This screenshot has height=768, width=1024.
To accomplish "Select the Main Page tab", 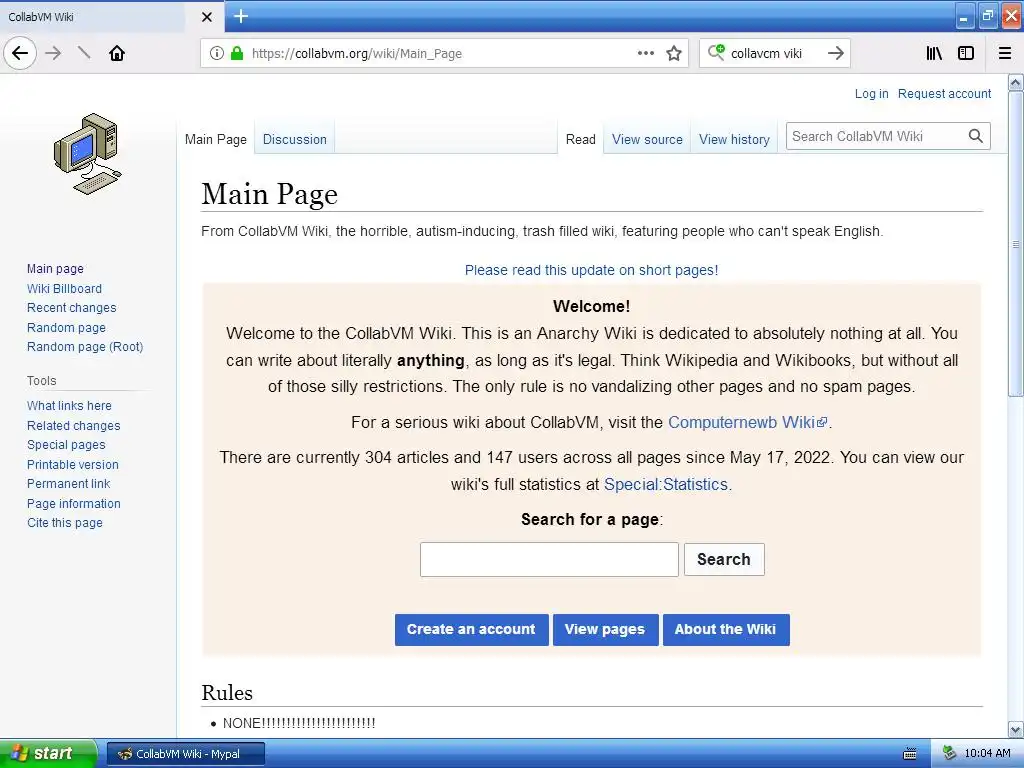I will 216,139.
